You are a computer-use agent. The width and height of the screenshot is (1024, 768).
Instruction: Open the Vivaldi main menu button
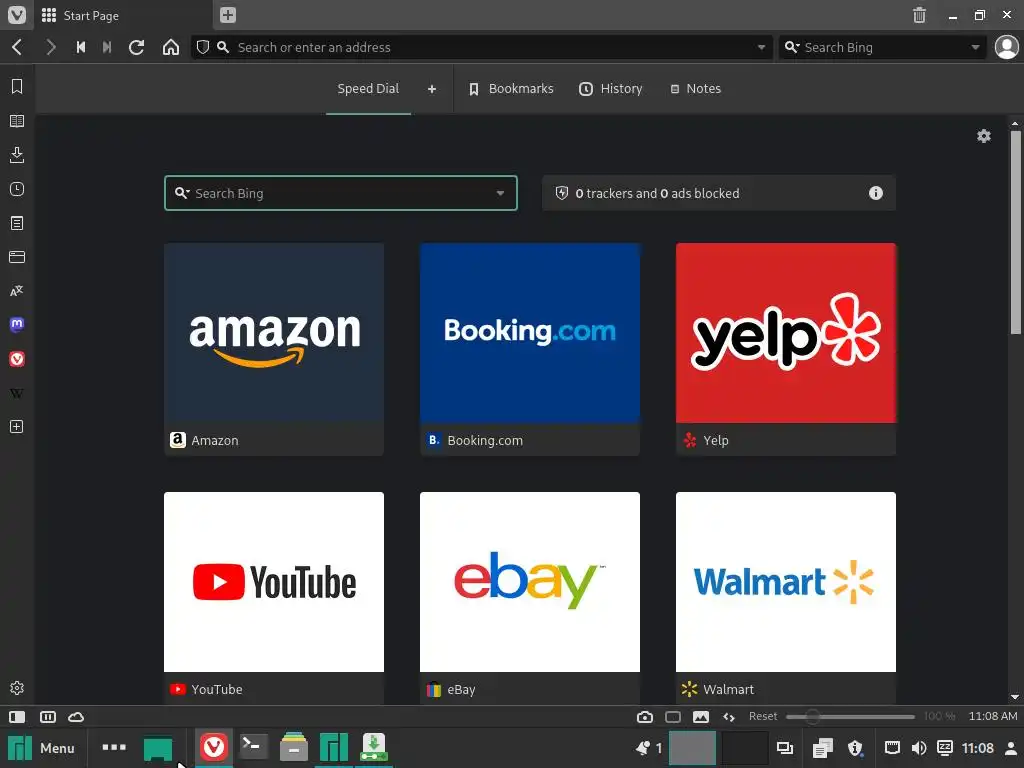tap(16, 14)
